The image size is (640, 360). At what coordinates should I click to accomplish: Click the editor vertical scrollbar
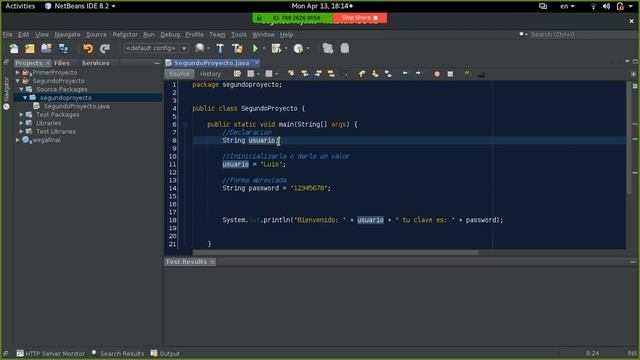[629, 139]
